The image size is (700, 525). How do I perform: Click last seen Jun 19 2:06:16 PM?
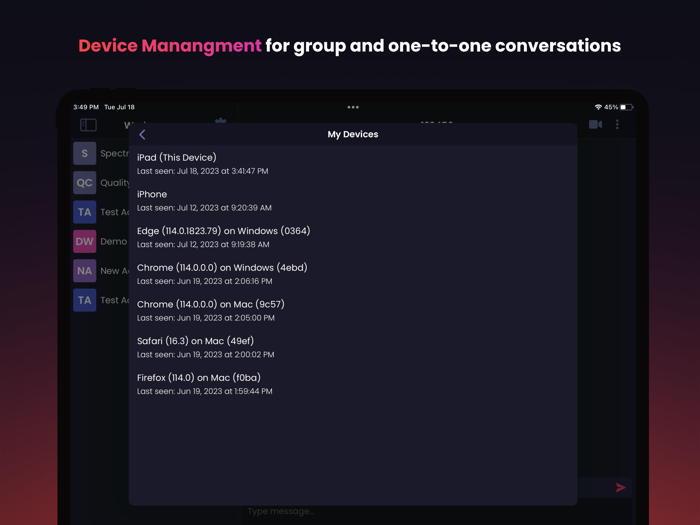point(204,281)
